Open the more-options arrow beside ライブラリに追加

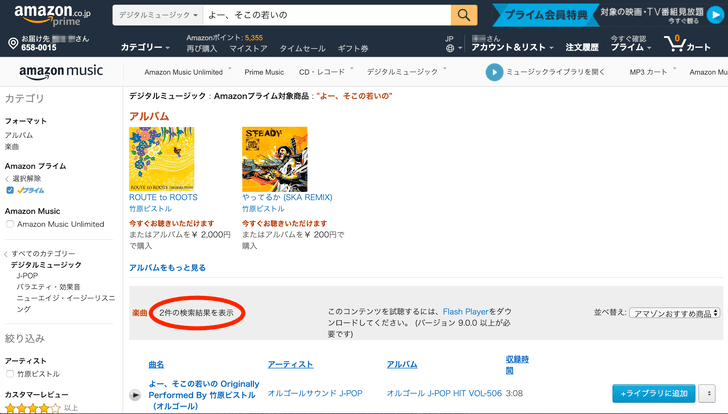click(x=708, y=394)
